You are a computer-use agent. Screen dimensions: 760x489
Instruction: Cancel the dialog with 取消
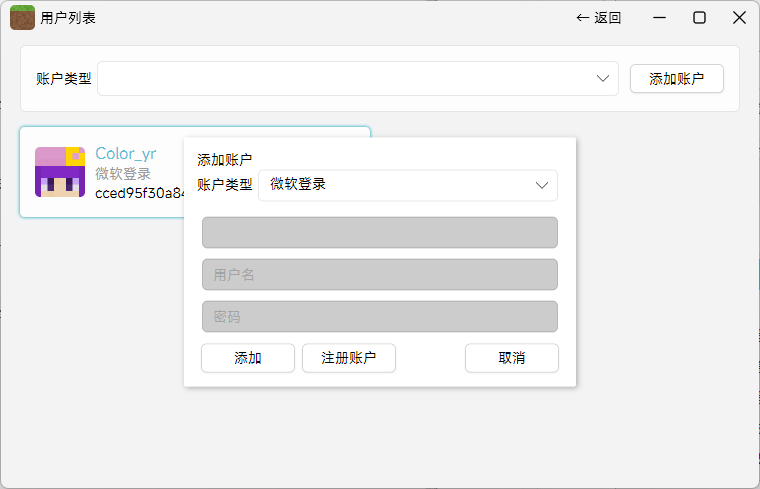[511, 358]
